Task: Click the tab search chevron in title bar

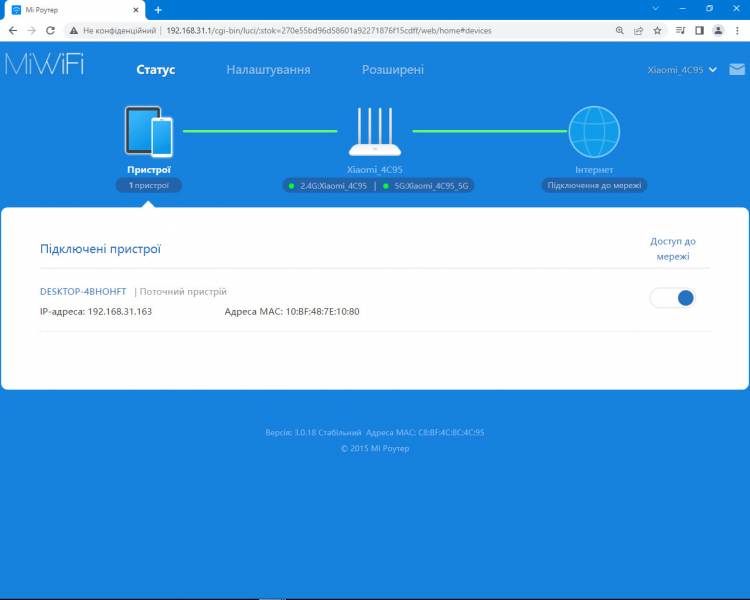Action: point(655,9)
